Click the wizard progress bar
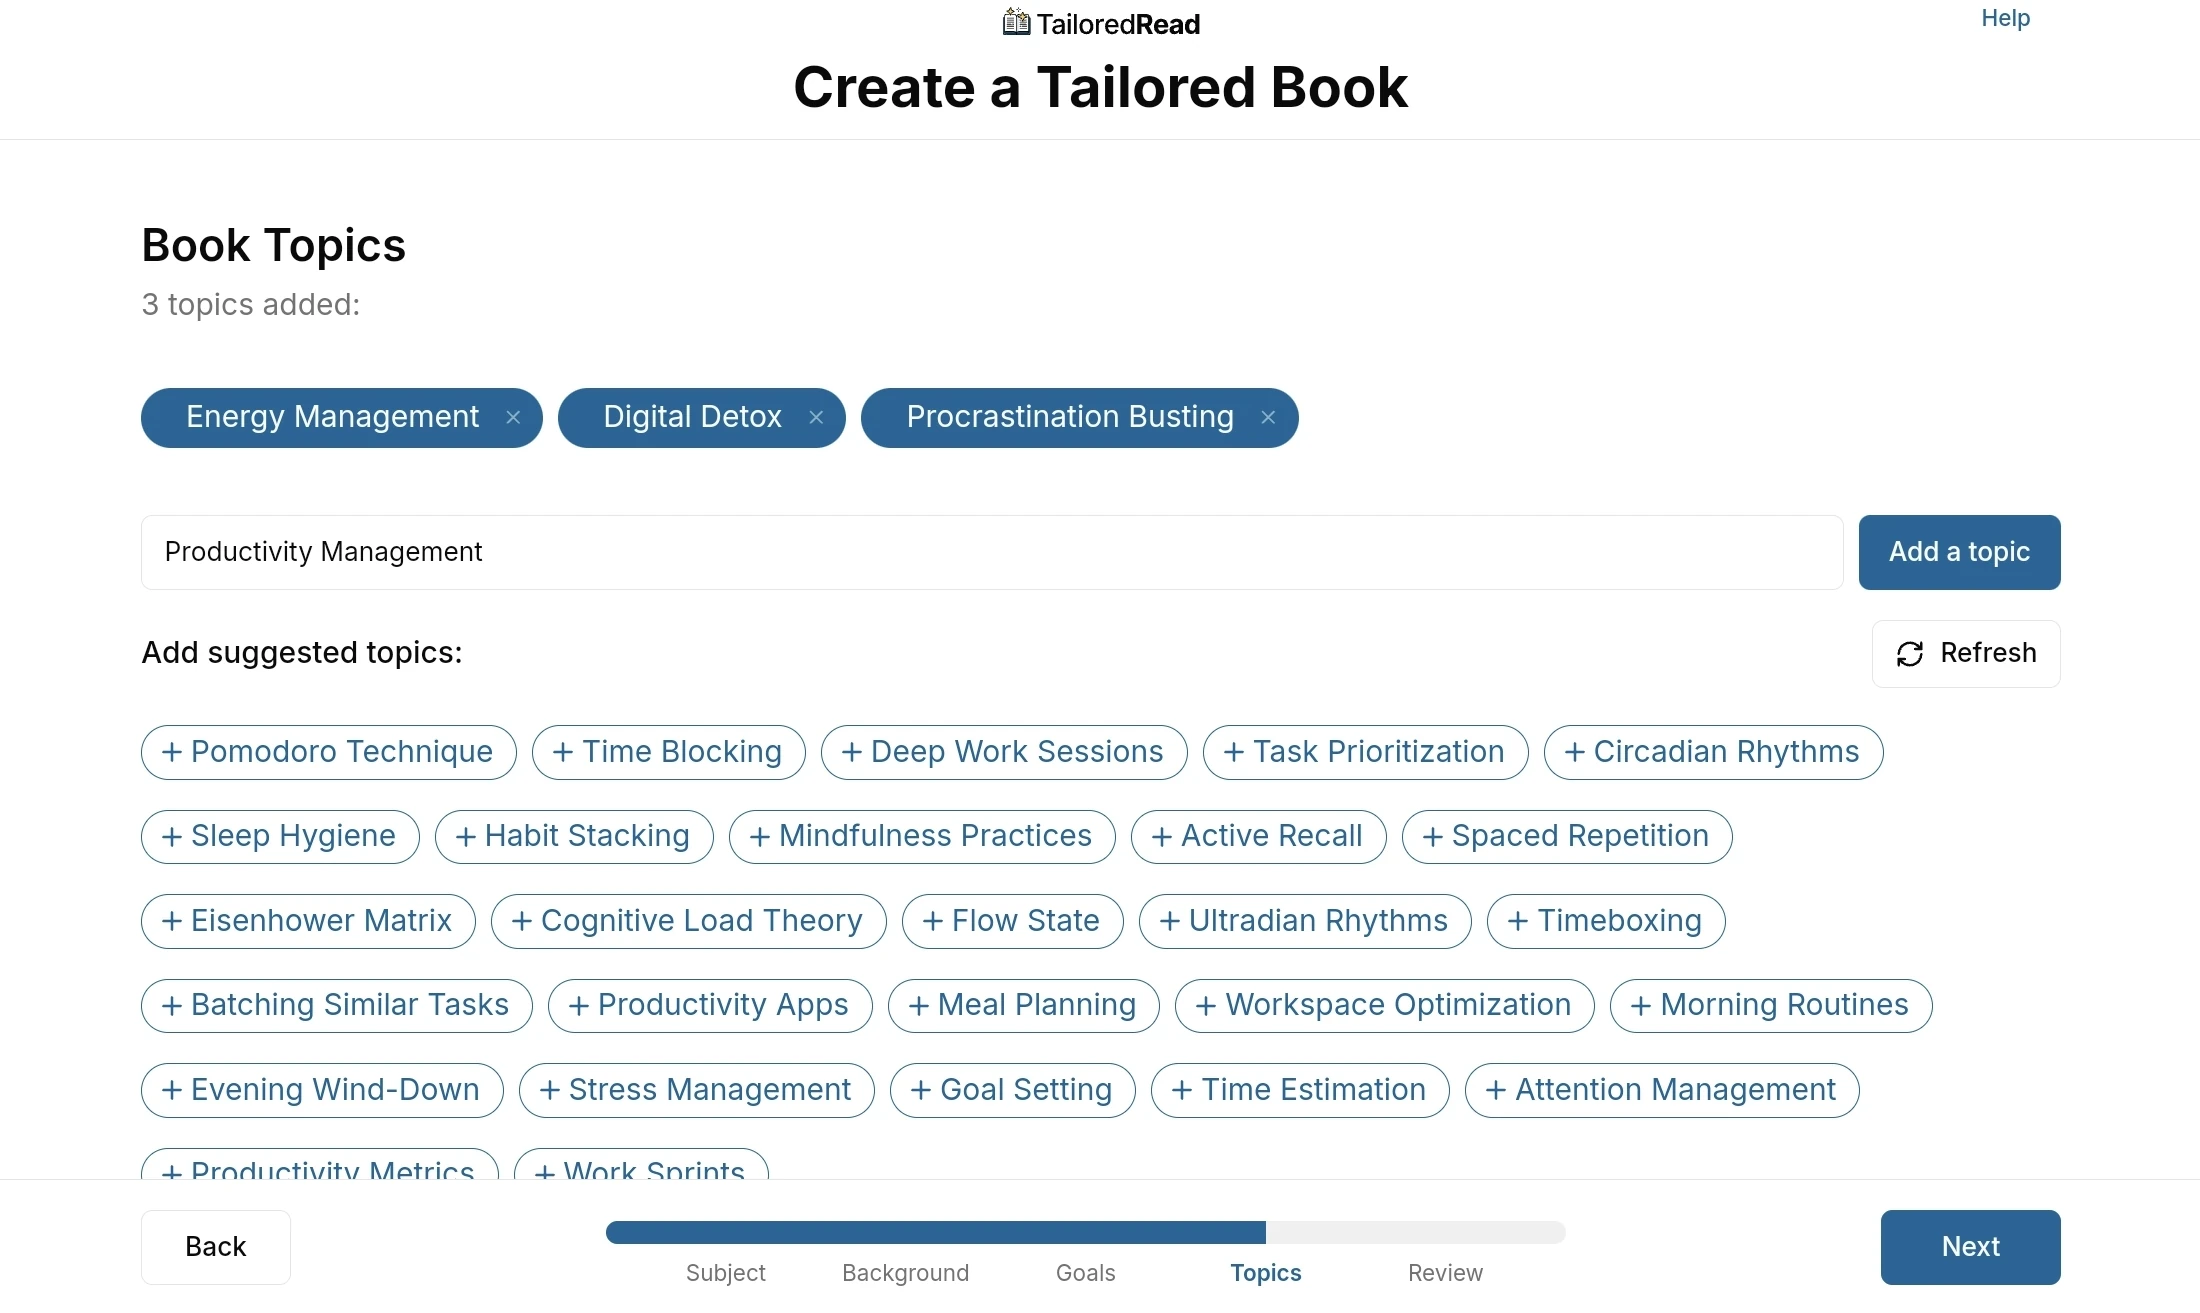 [x=1085, y=1232]
